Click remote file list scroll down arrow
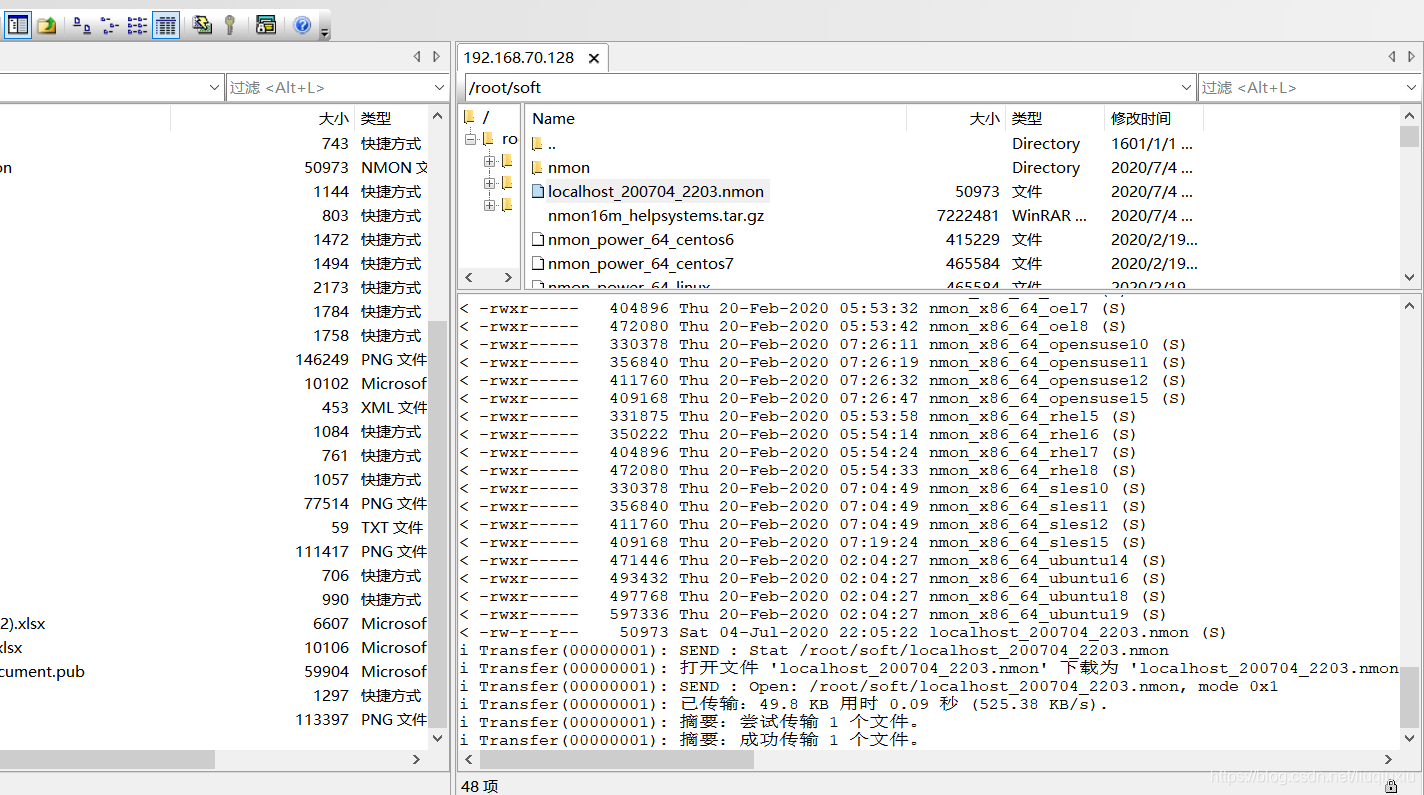The height and width of the screenshot is (795, 1424). pos(1409,278)
